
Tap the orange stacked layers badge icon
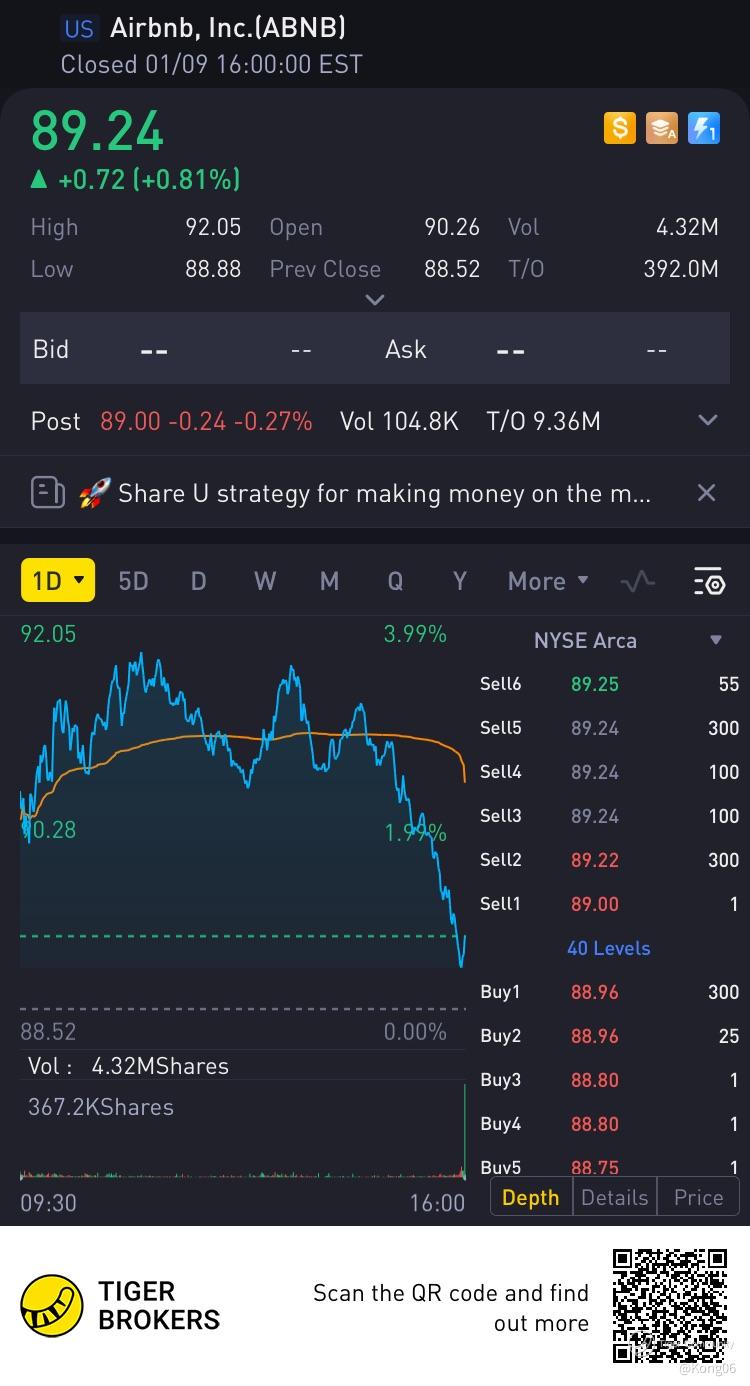[662, 128]
